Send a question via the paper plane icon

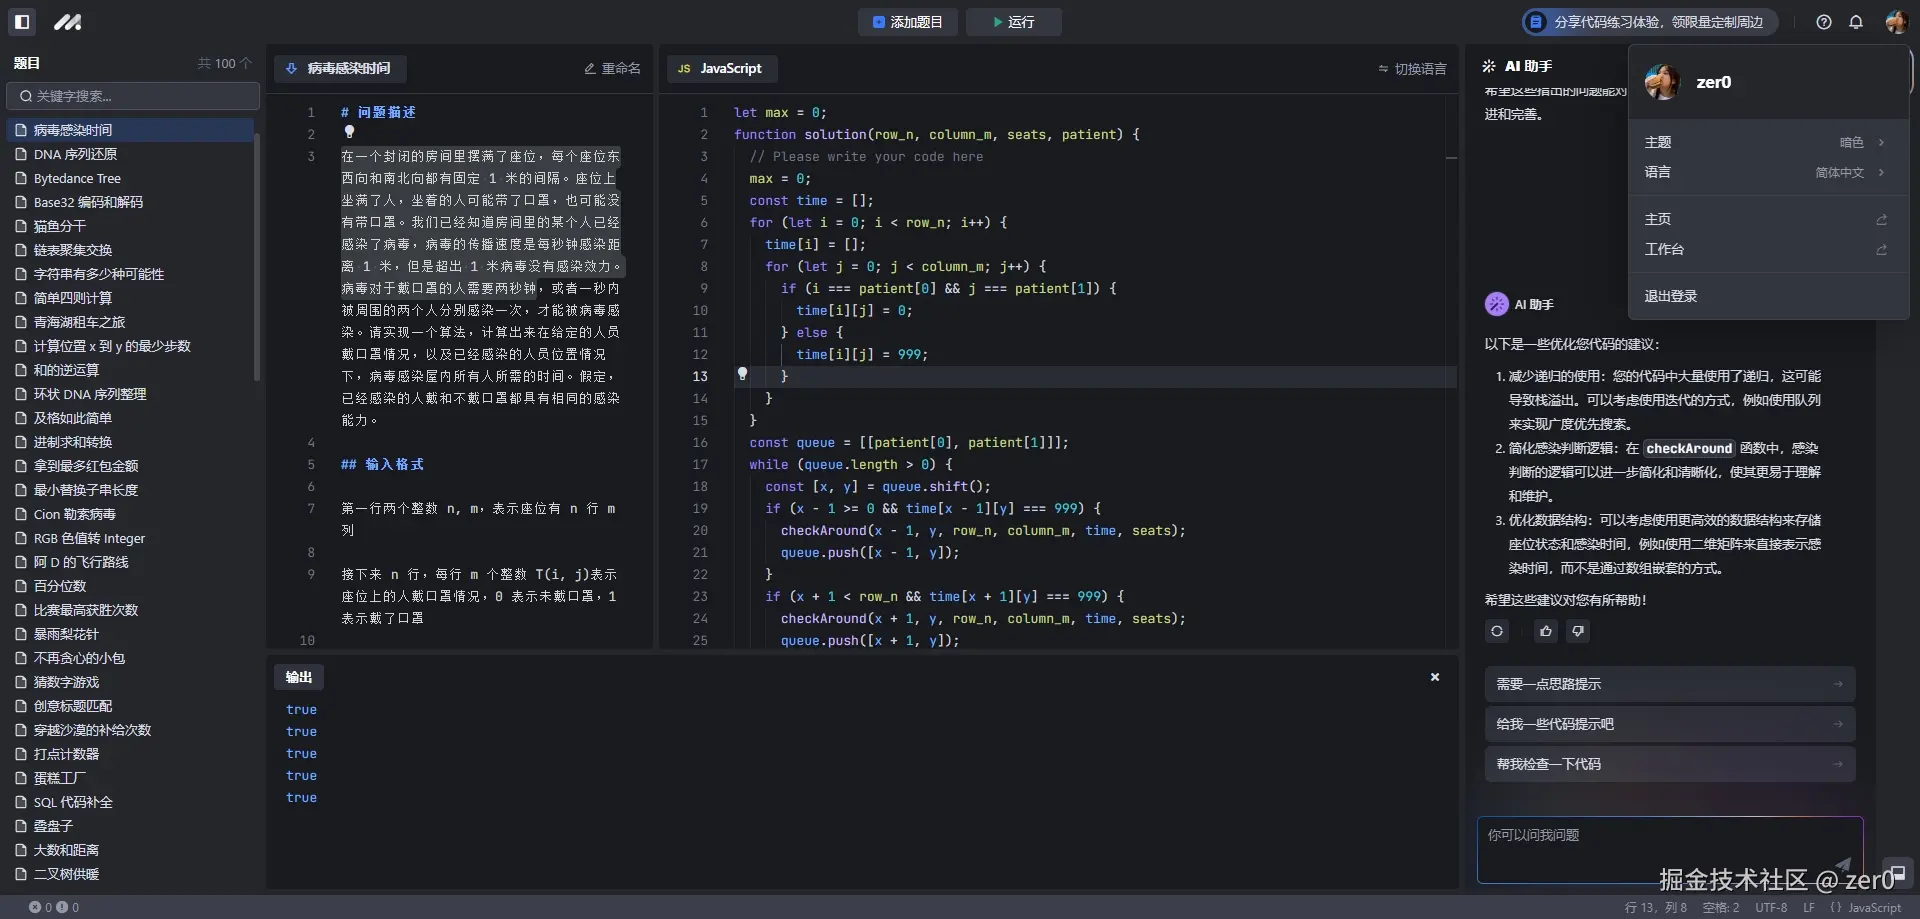[1841, 866]
